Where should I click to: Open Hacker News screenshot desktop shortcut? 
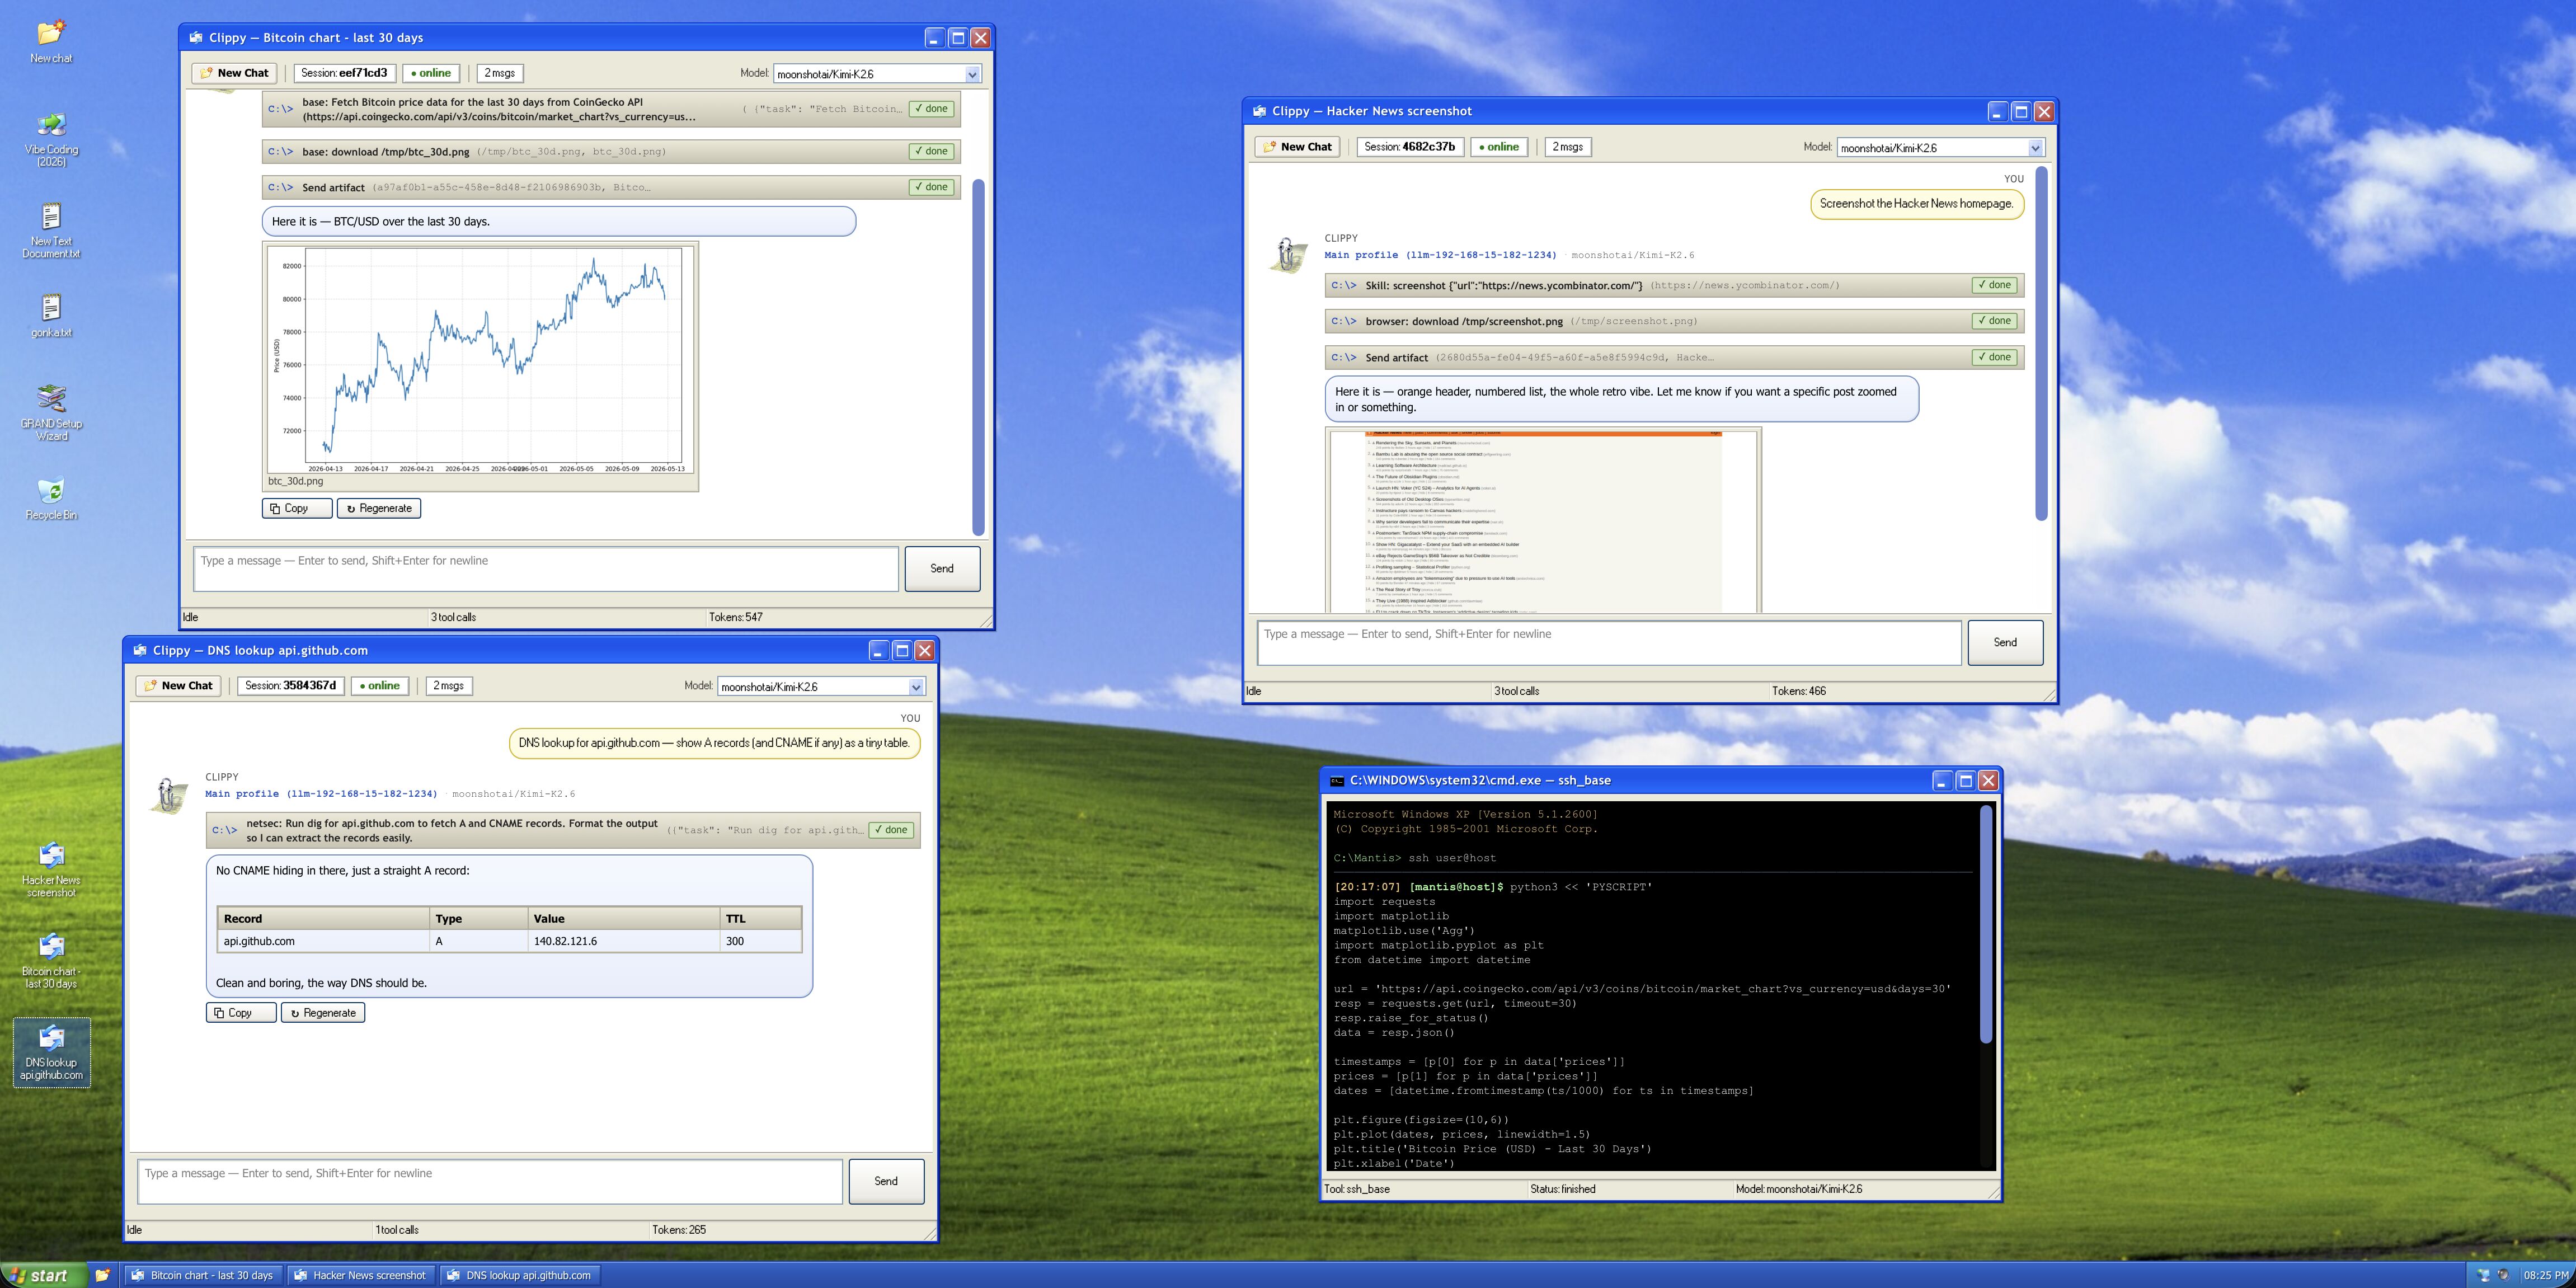(51, 869)
